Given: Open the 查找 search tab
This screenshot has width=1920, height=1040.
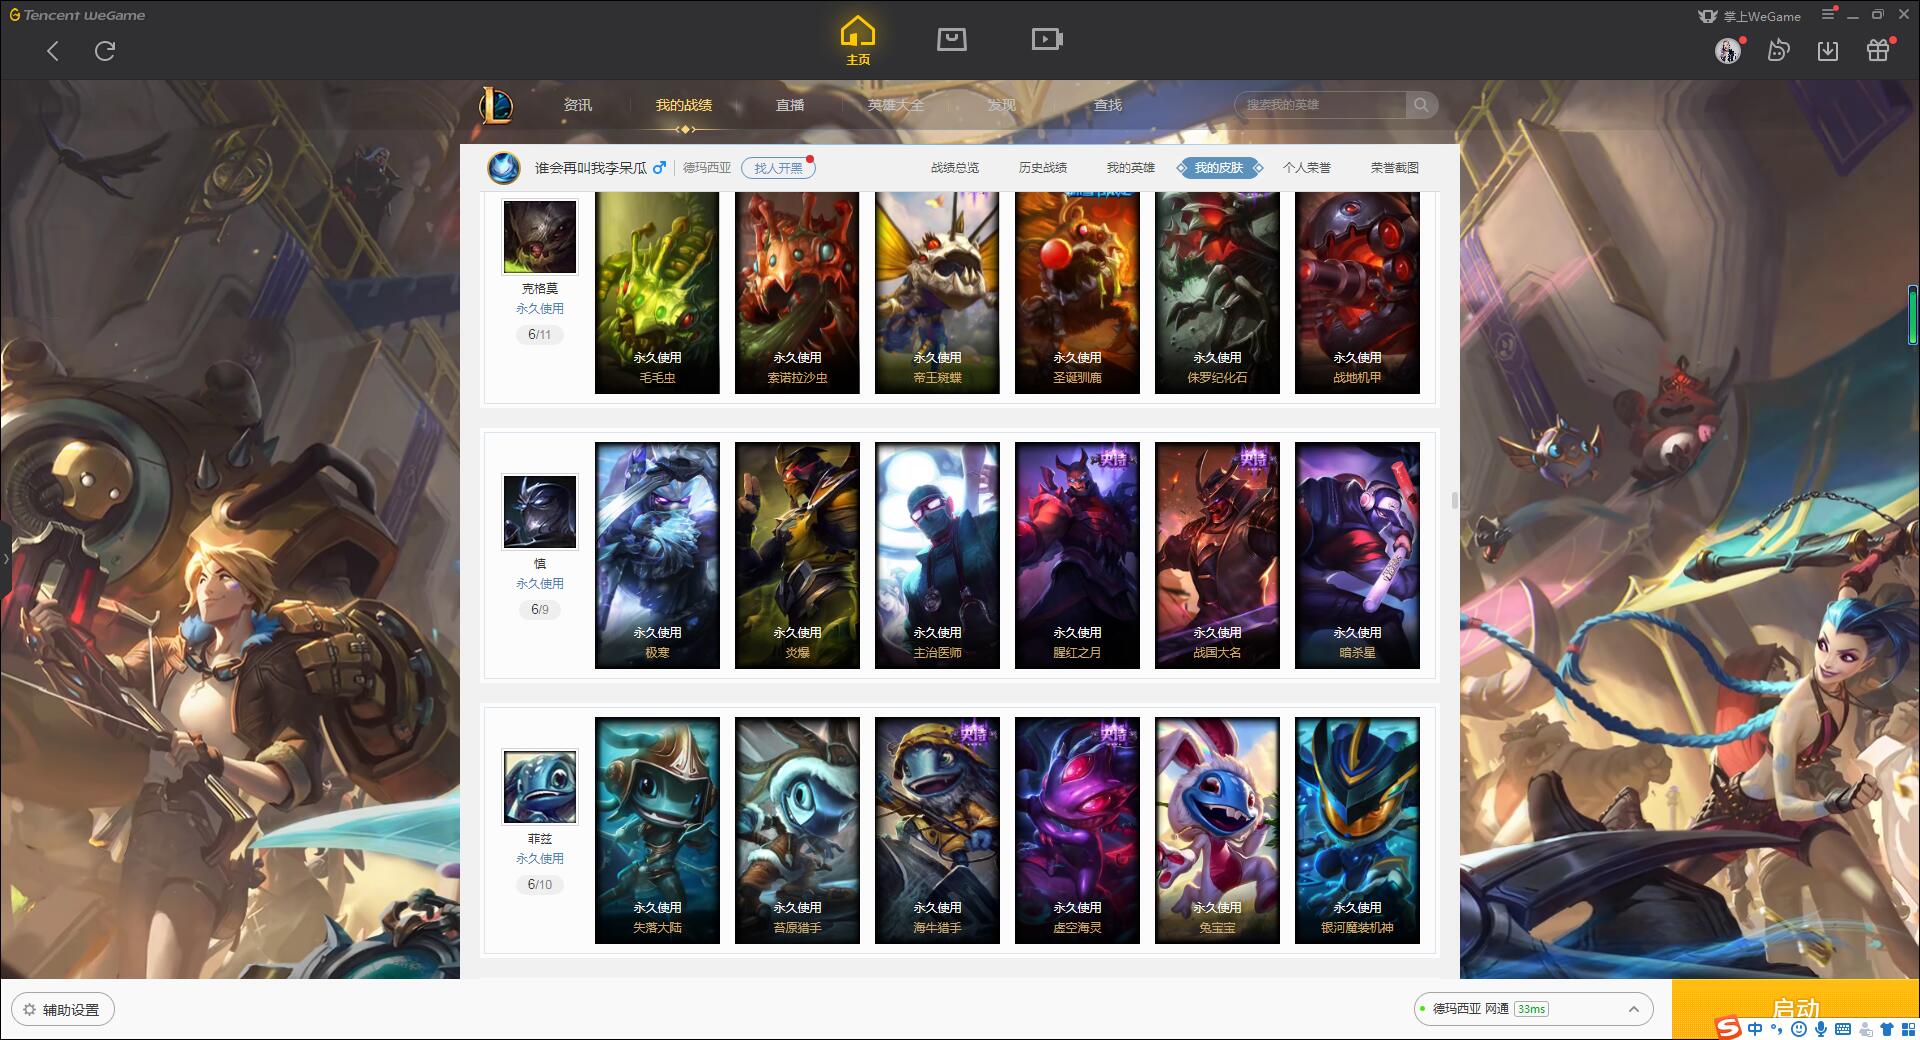Looking at the screenshot, I should pos(1108,105).
